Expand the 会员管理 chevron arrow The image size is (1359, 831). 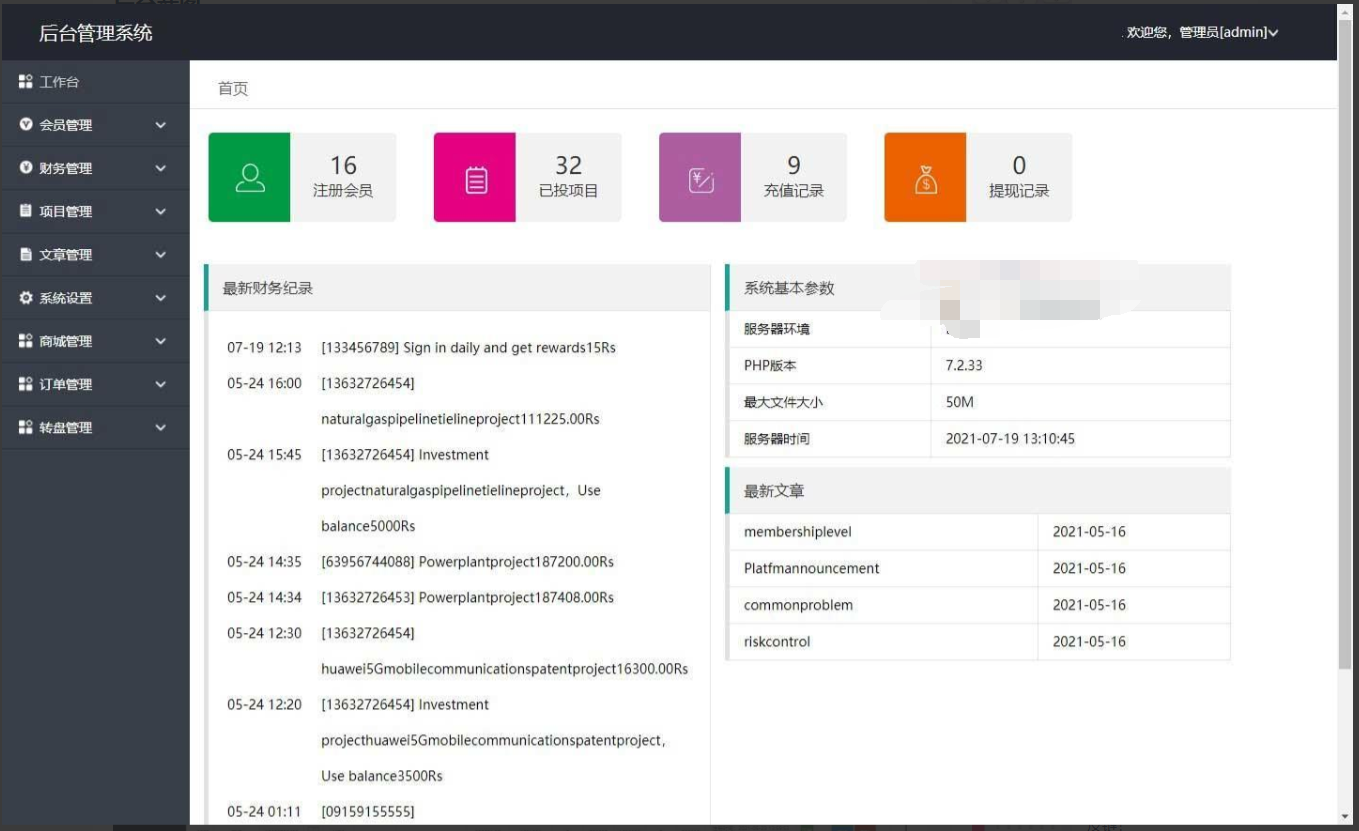[x=161, y=125]
